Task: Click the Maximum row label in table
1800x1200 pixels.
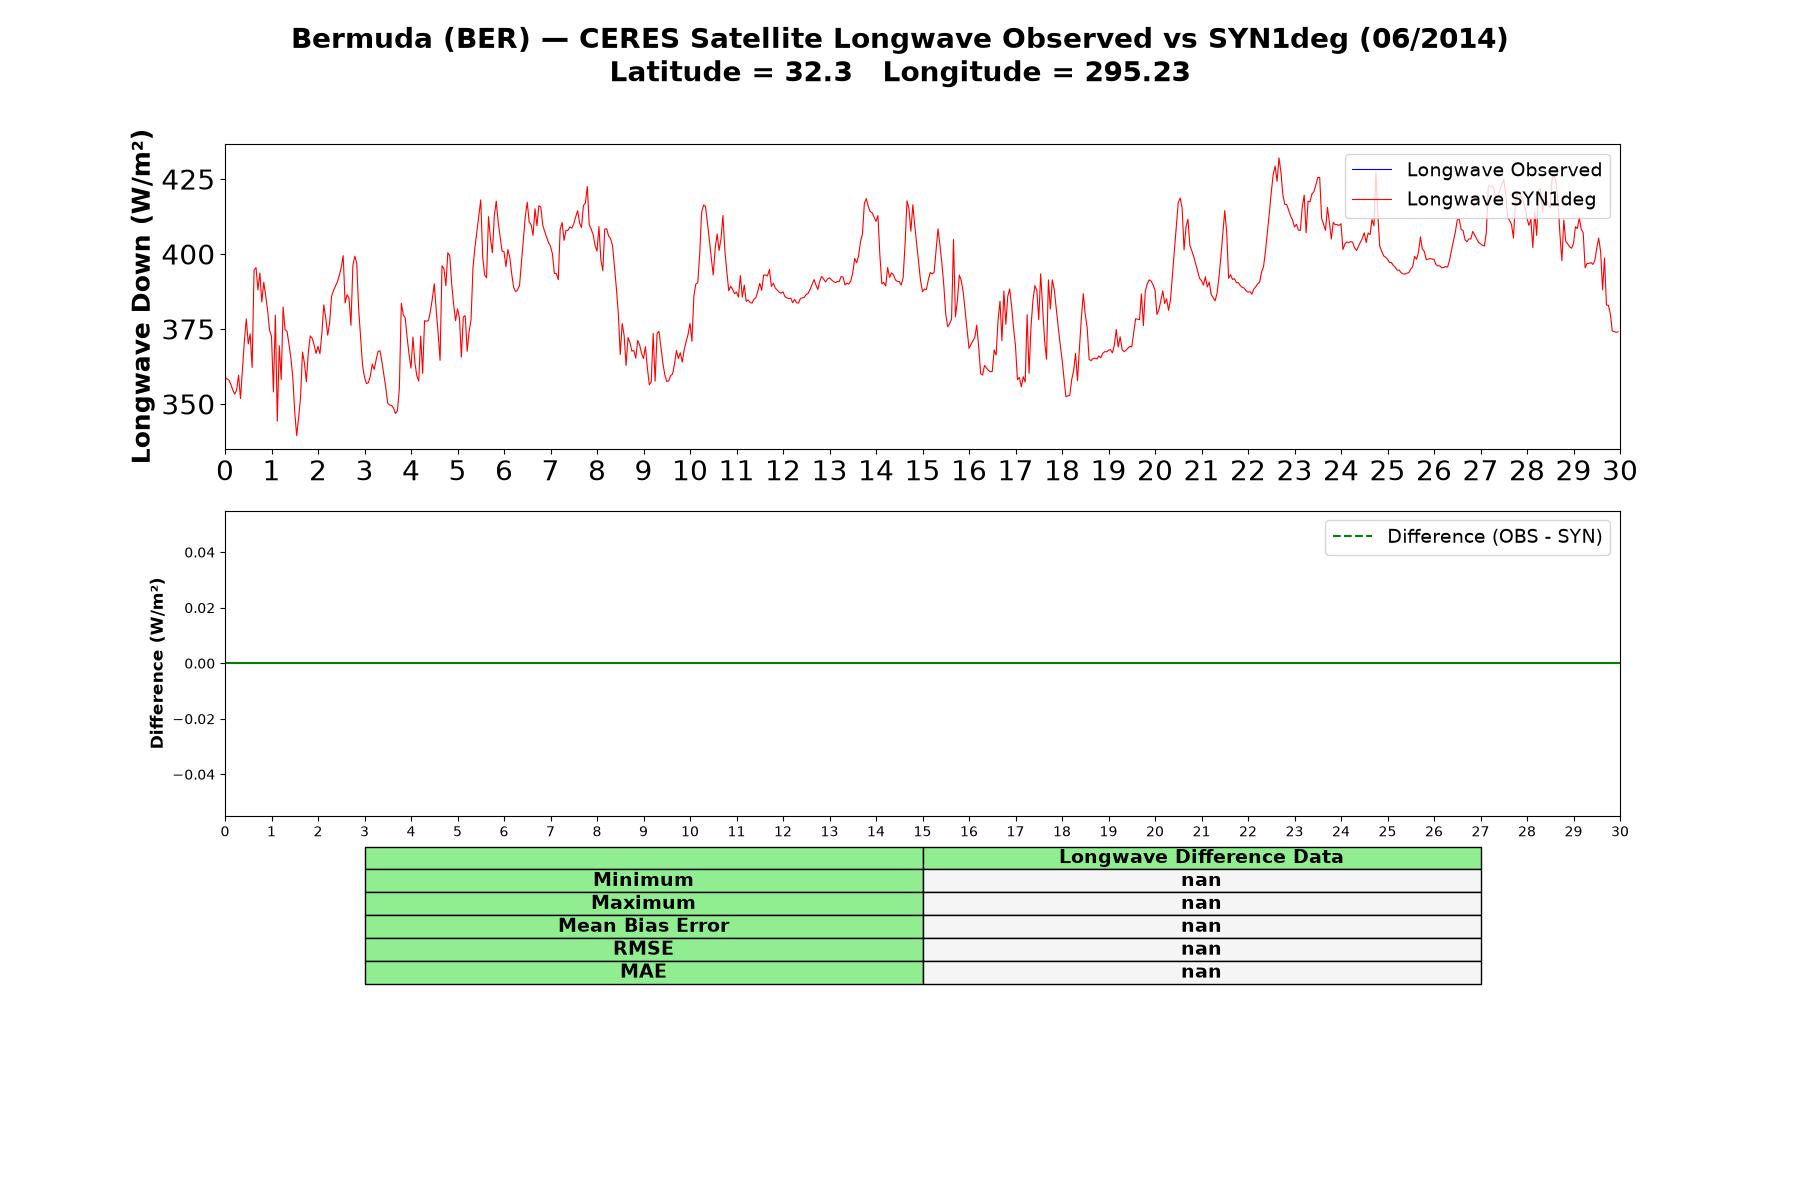Action: pyautogui.click(x=643, y=903)
